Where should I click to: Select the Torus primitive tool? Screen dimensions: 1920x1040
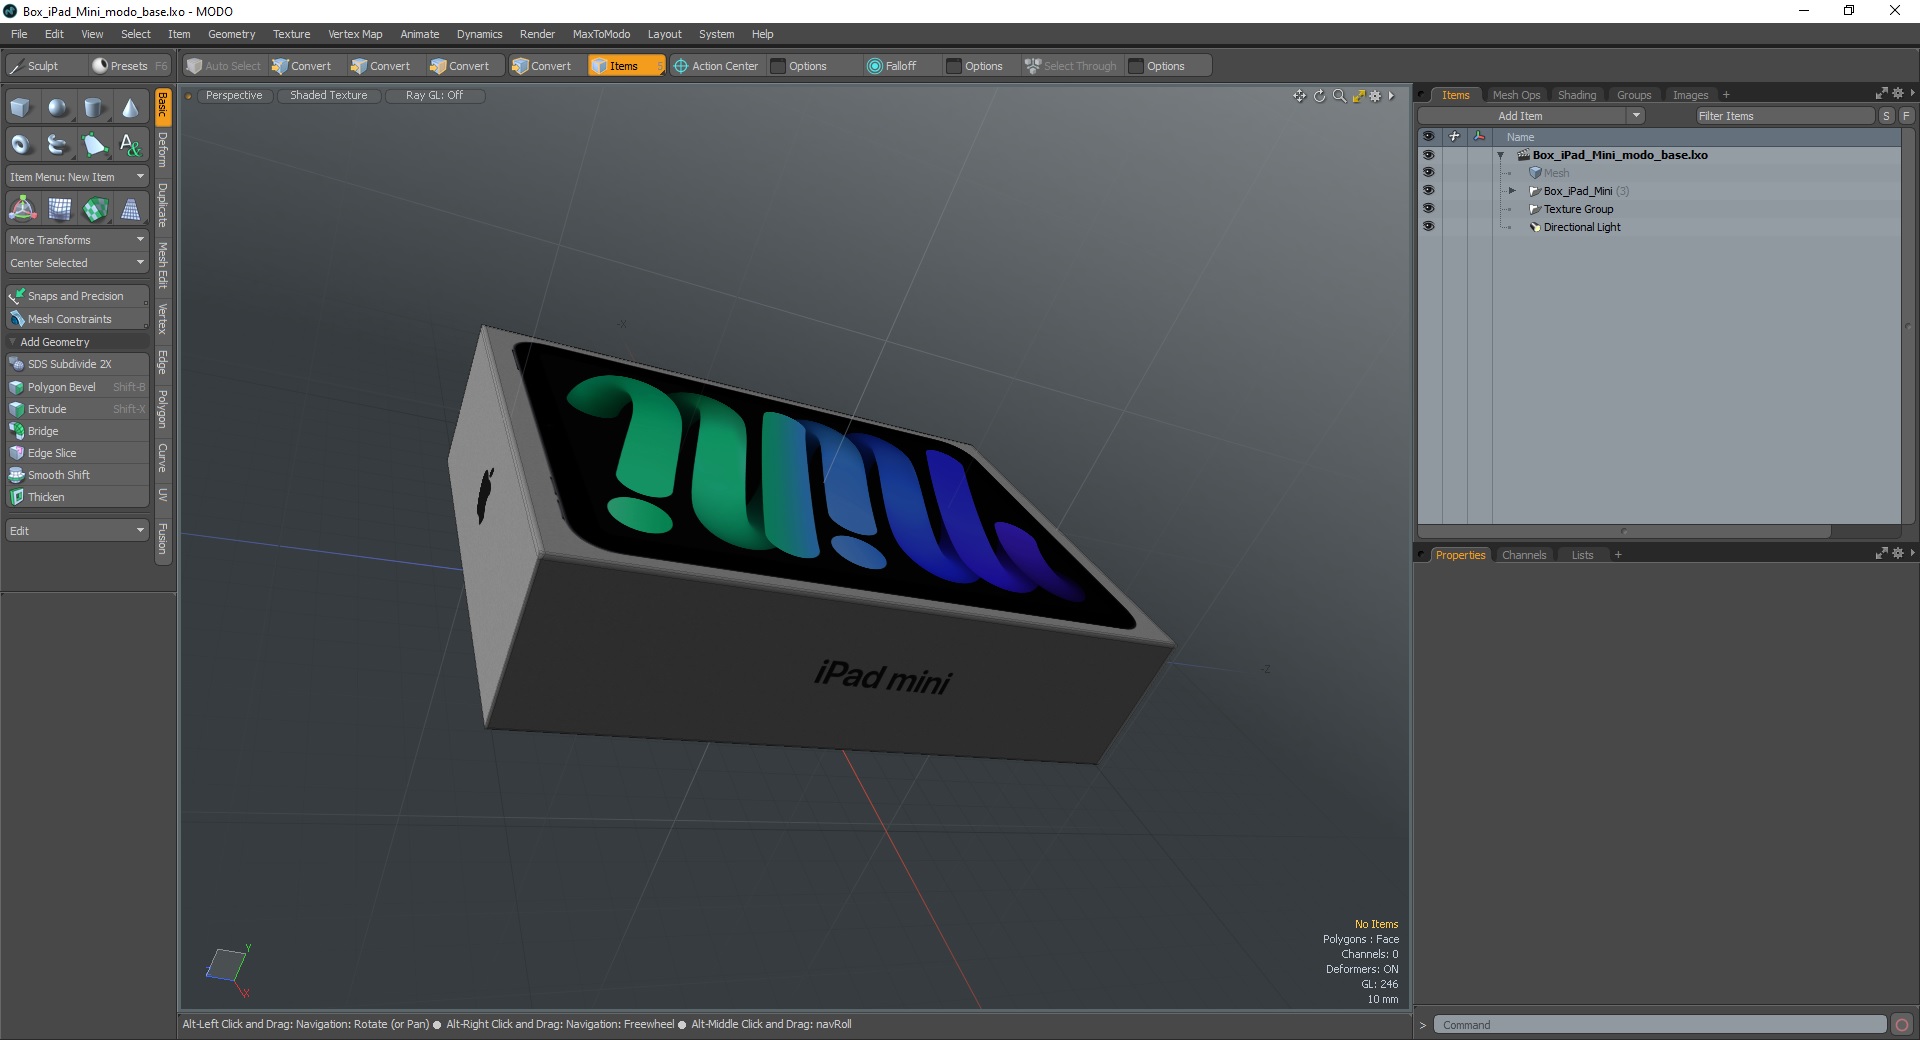tap(21, 144)
